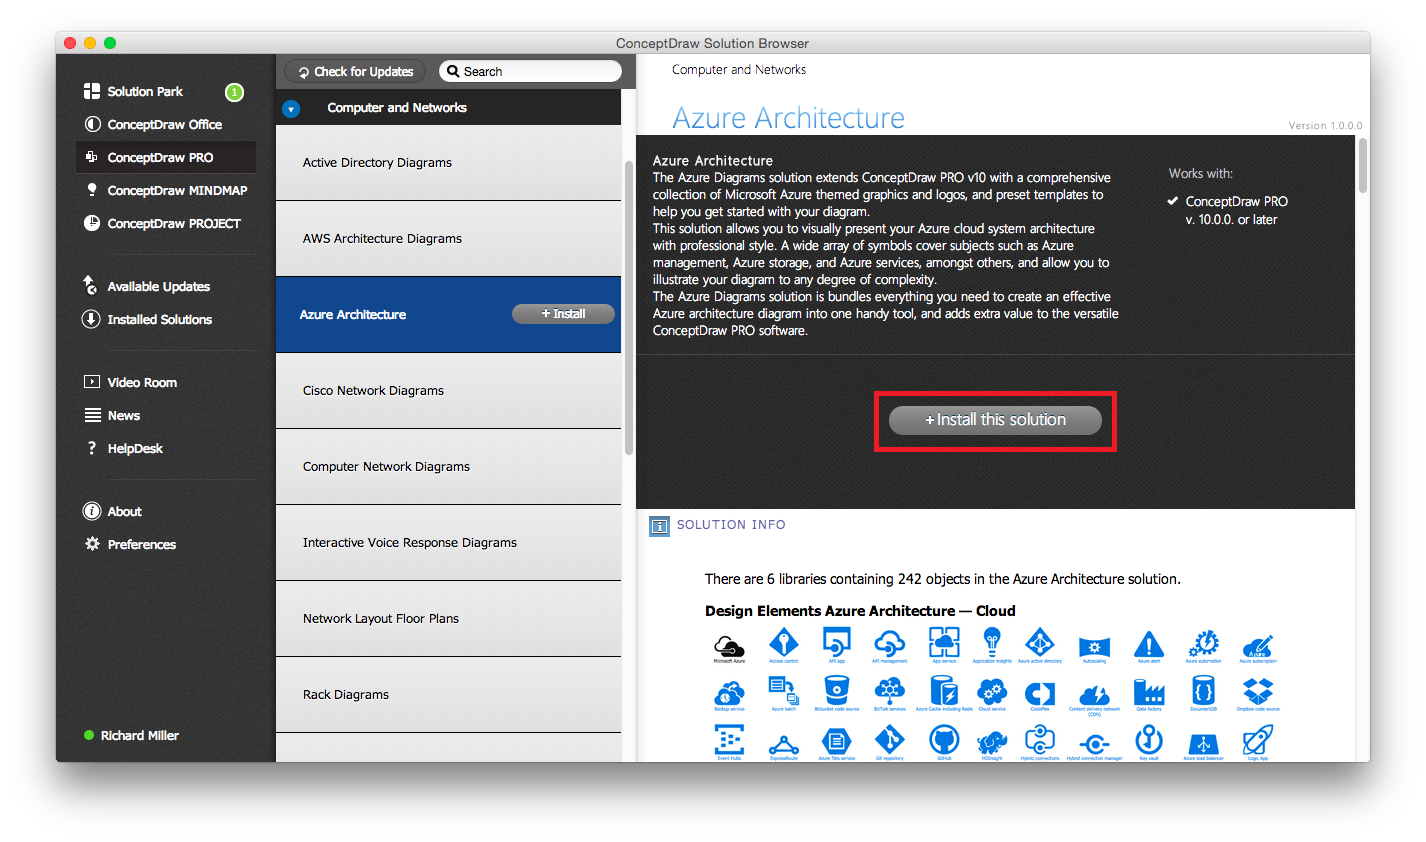The height and width of the screenshot is (842, 1426).
Task: Click the Azure Cache including Redis icon
Action: (x=944, y=693)
